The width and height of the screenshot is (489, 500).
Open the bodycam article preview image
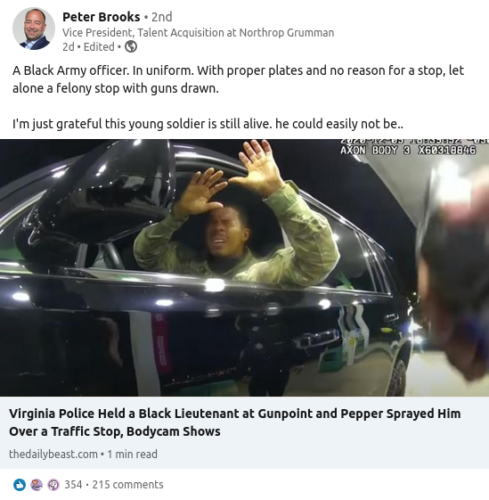pyautogui.click(x=244, y=268)
